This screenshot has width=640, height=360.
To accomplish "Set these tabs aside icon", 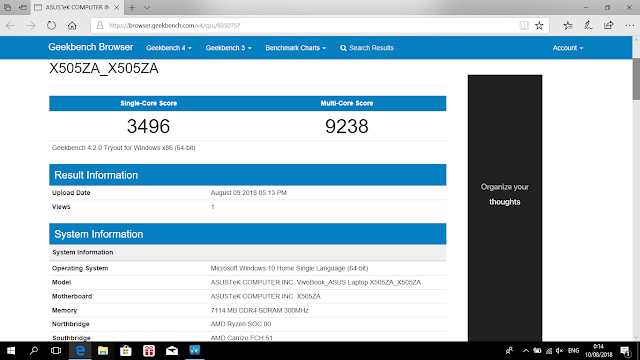I will (23, 7).
